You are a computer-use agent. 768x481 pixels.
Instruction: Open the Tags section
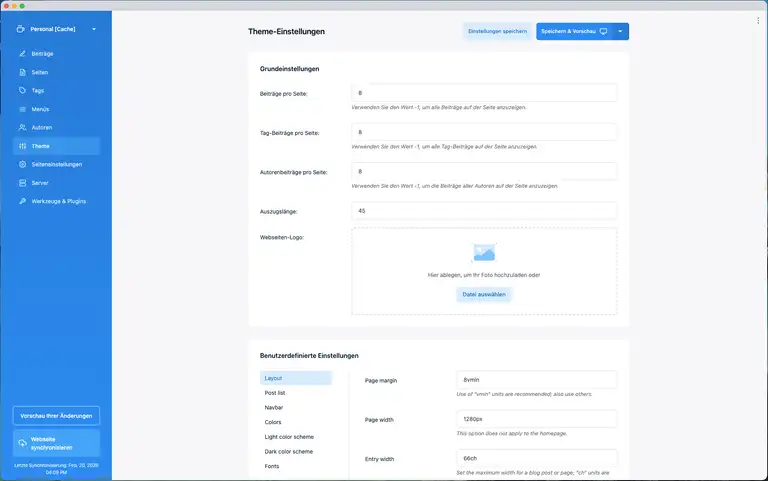[56, 90]
